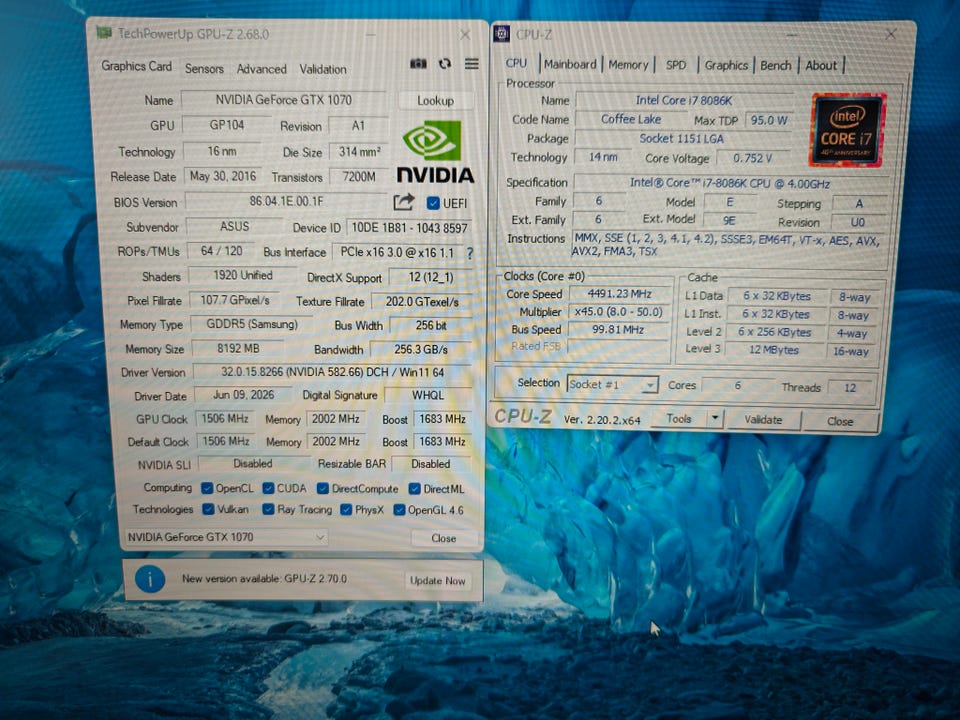The image size is (960, 720).
Task: Click the BIOS Version field 86.04.1E.00.1F
Action: click(x=287, y=201)
